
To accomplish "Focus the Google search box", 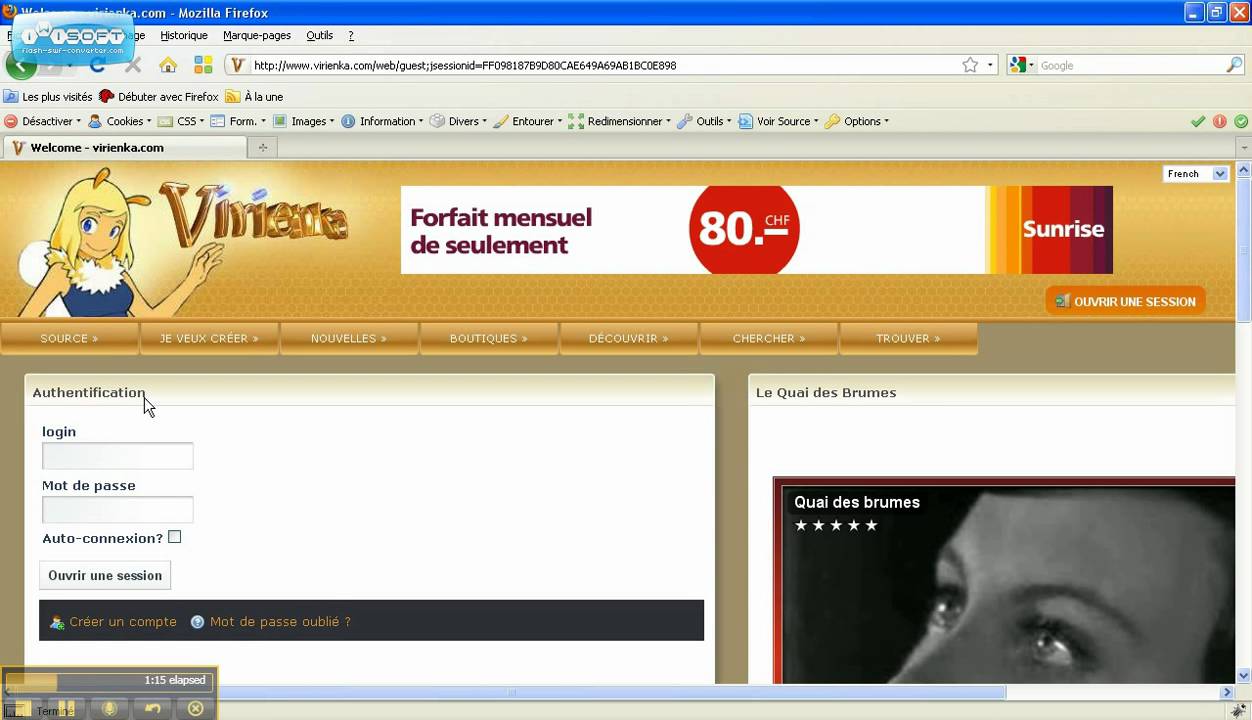I will [x=1130, y=65].
